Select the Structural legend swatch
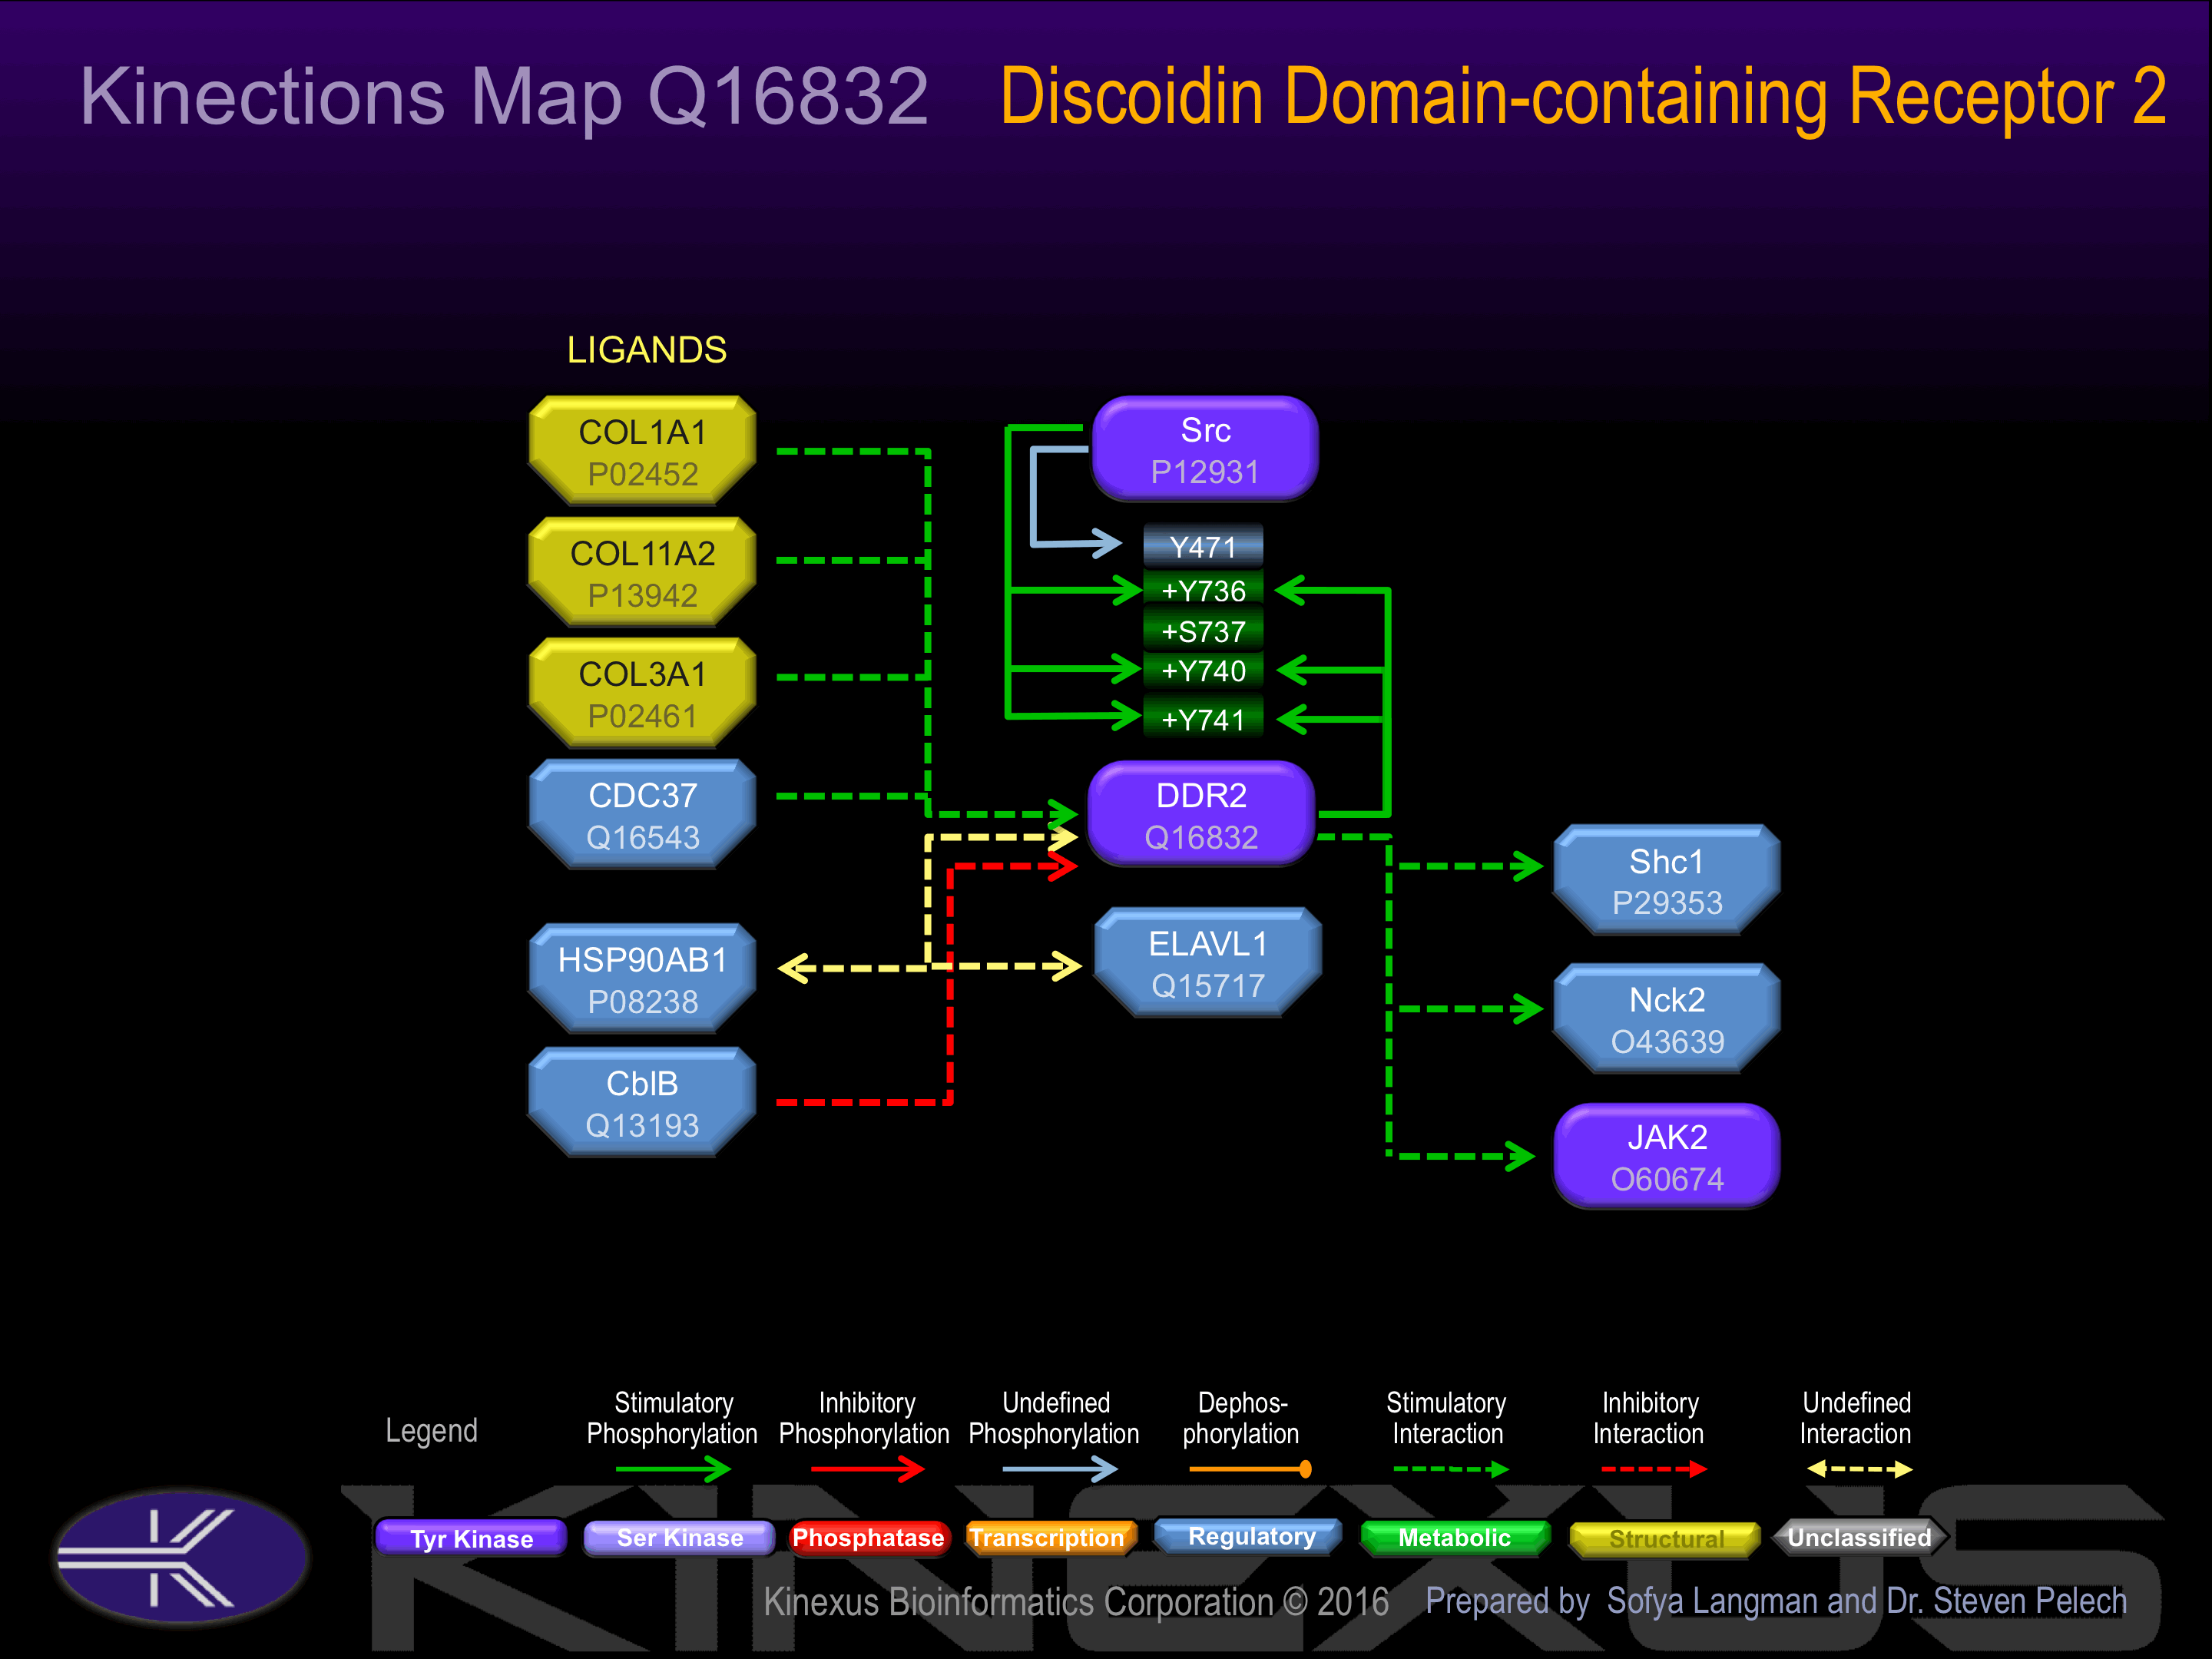The width and height of the screenshot is (2212, 1659). [x=1666, y=1538]
